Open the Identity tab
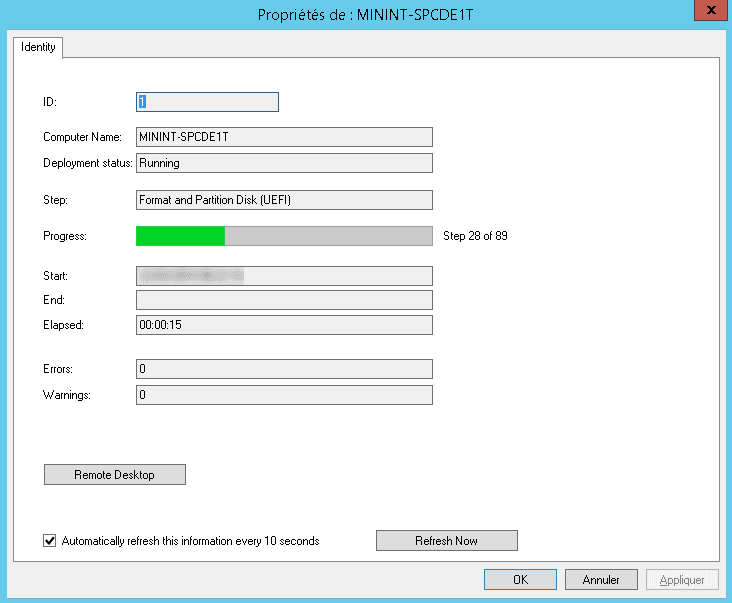 click(38, 47)
